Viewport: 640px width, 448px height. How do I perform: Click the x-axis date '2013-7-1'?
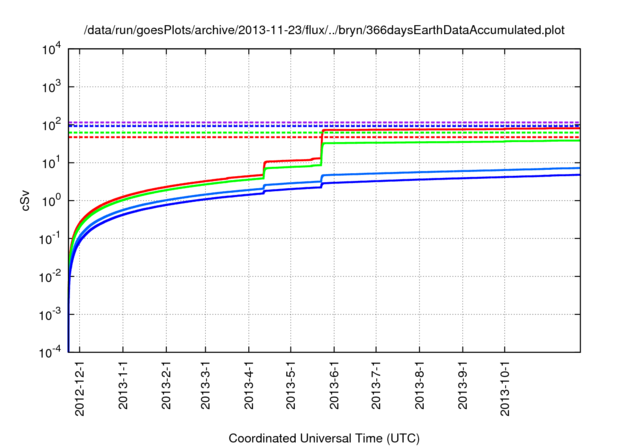376,385
